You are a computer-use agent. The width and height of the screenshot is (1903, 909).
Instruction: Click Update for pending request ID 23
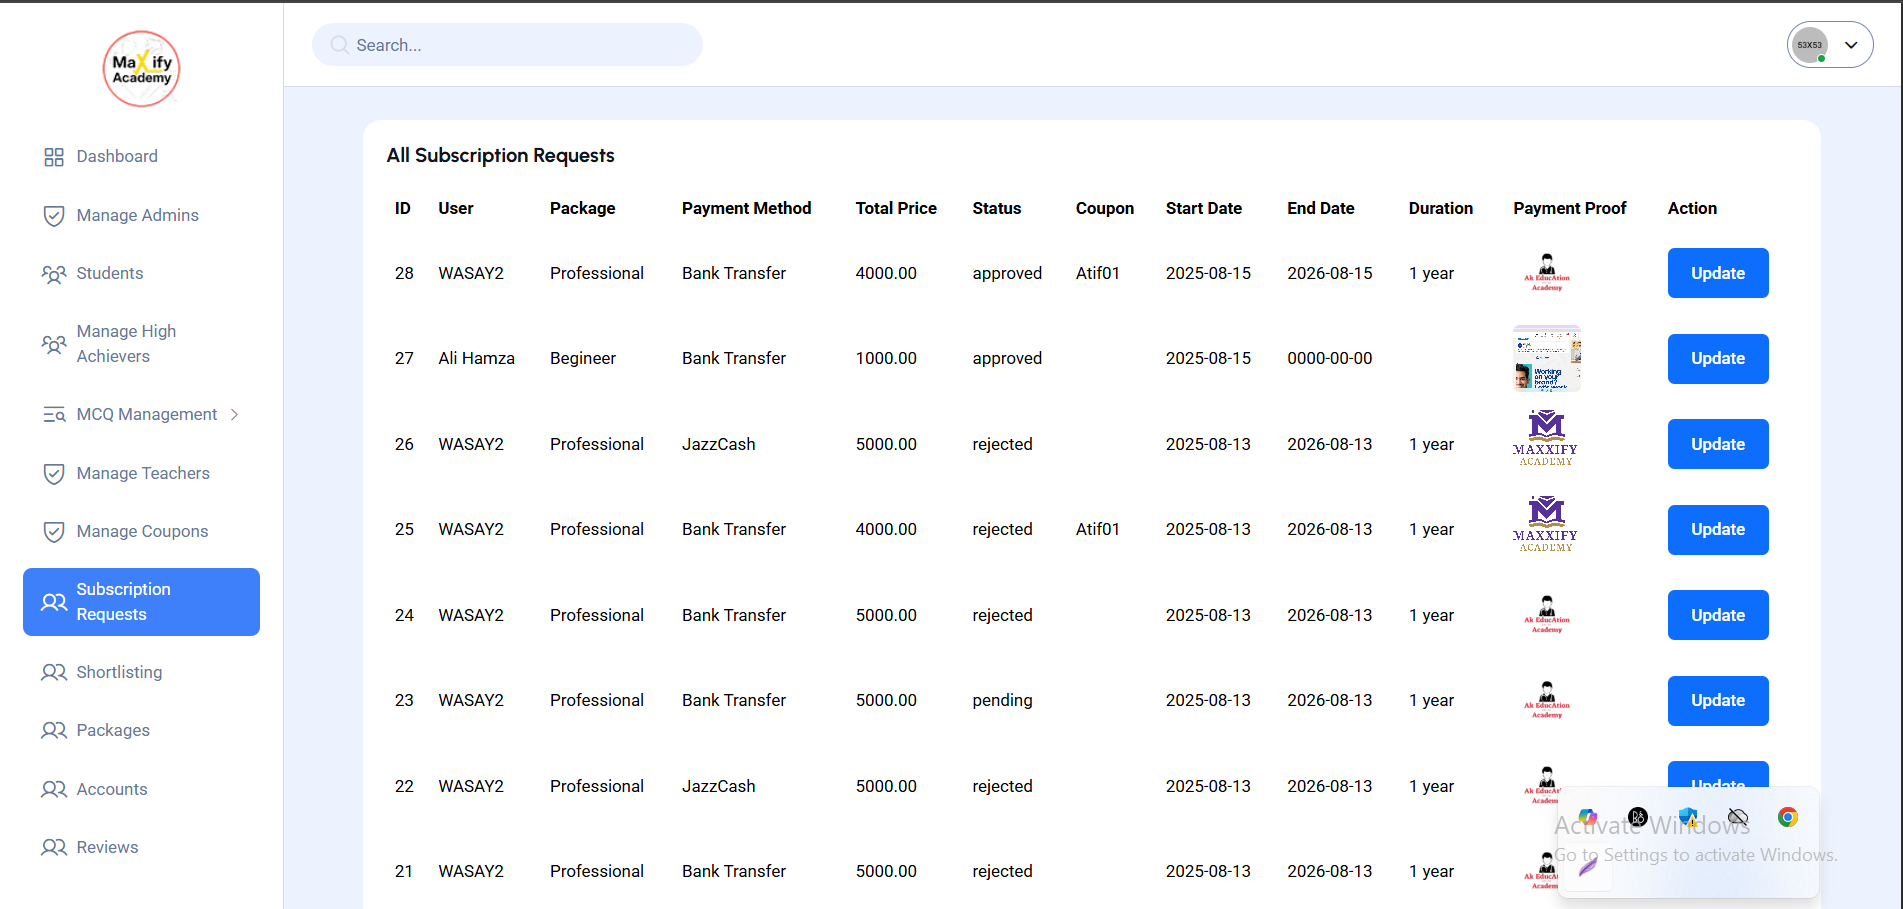click(1717, 700)
